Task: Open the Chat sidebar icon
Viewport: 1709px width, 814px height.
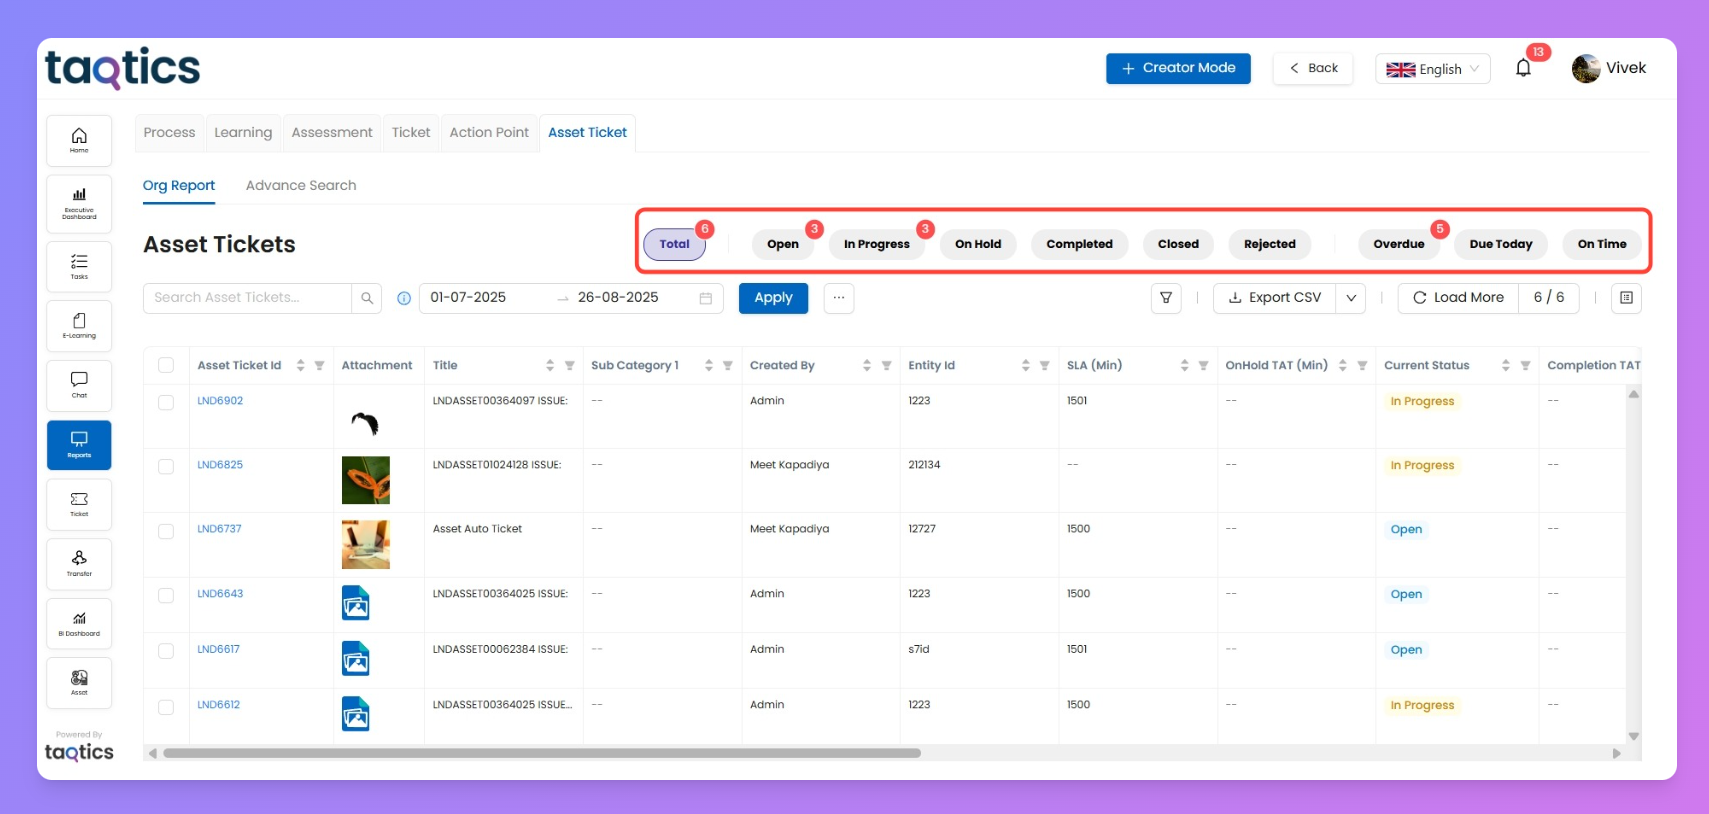Action: [x=79, y=385]
